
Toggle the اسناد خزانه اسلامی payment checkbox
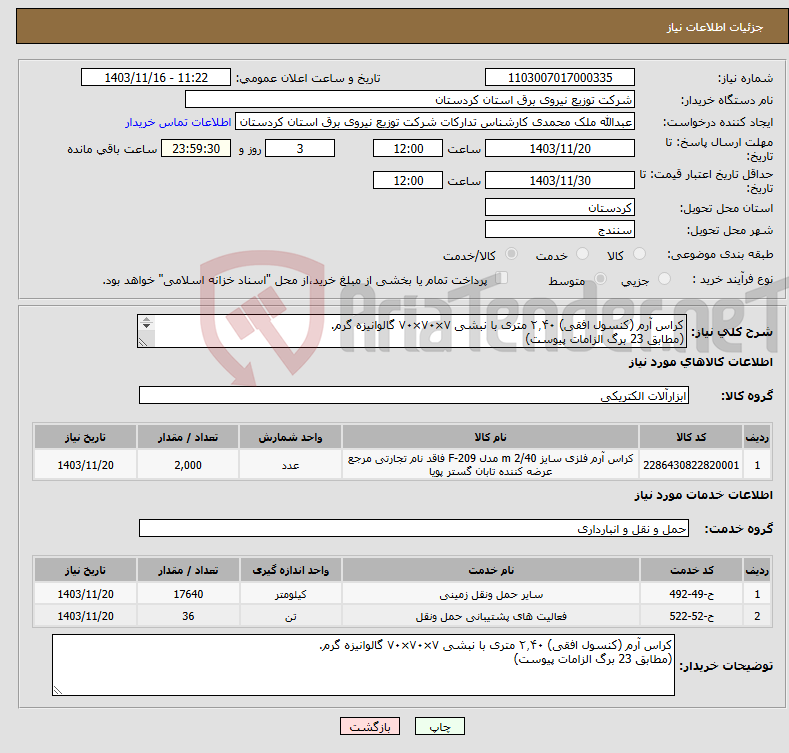(x=502, y=278)
